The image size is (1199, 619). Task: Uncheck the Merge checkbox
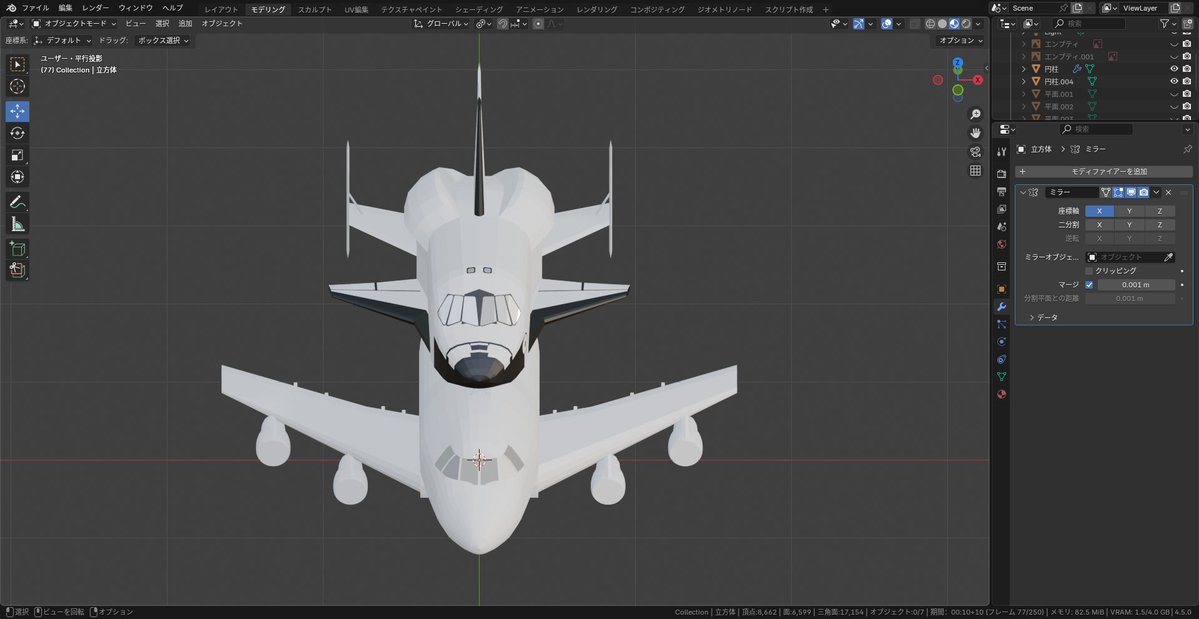click(1089, 284)
